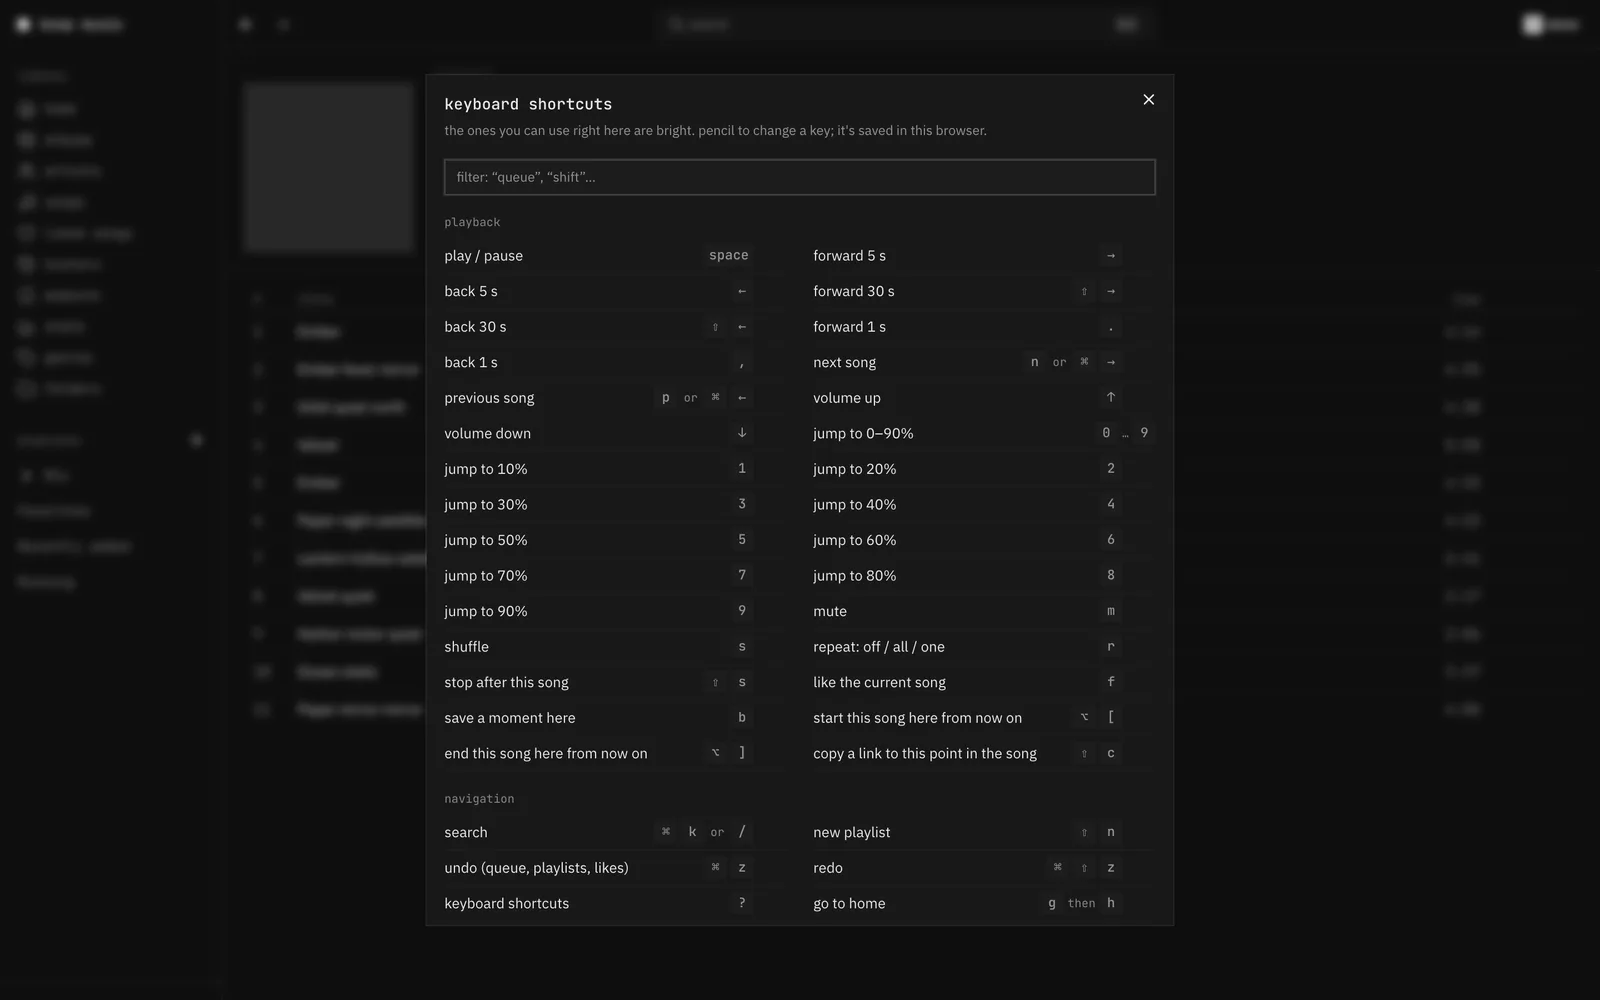
Task: Select the 'redo' shortcut label
Action: coord(827,868)
